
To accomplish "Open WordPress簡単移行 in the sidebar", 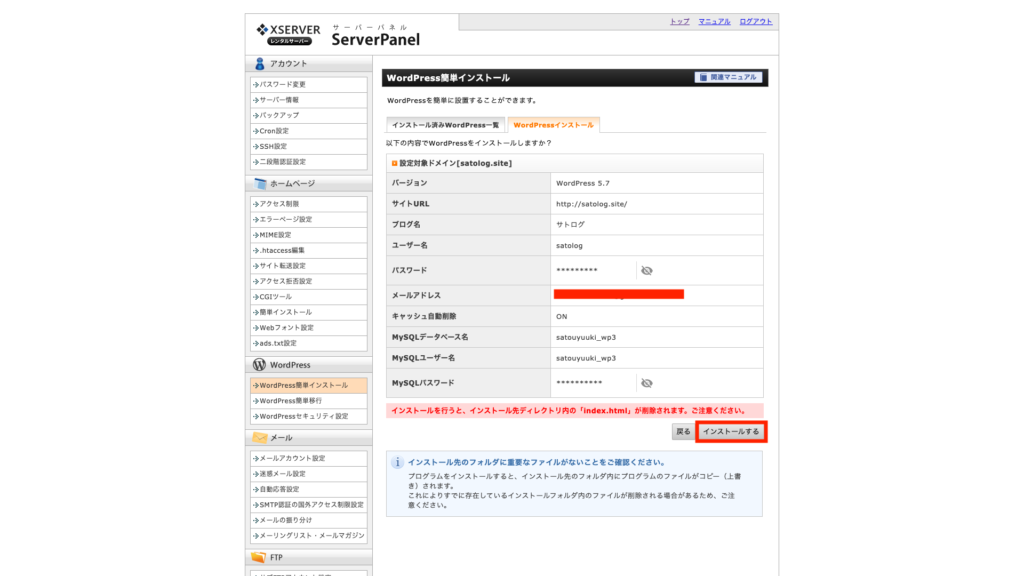I will pyautogui.click(x=308, y=401).
